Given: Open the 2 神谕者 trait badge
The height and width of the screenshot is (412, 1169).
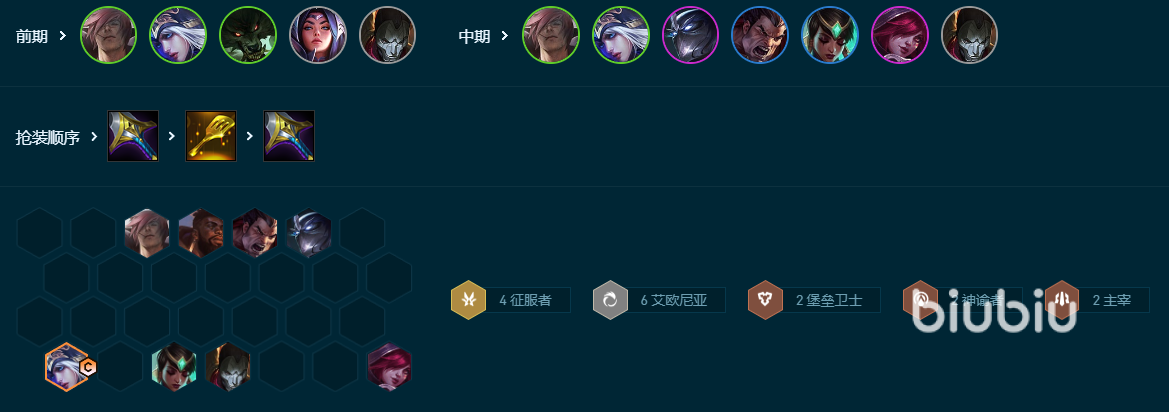Looking at the screenshot, I should [x=962, y=300].
